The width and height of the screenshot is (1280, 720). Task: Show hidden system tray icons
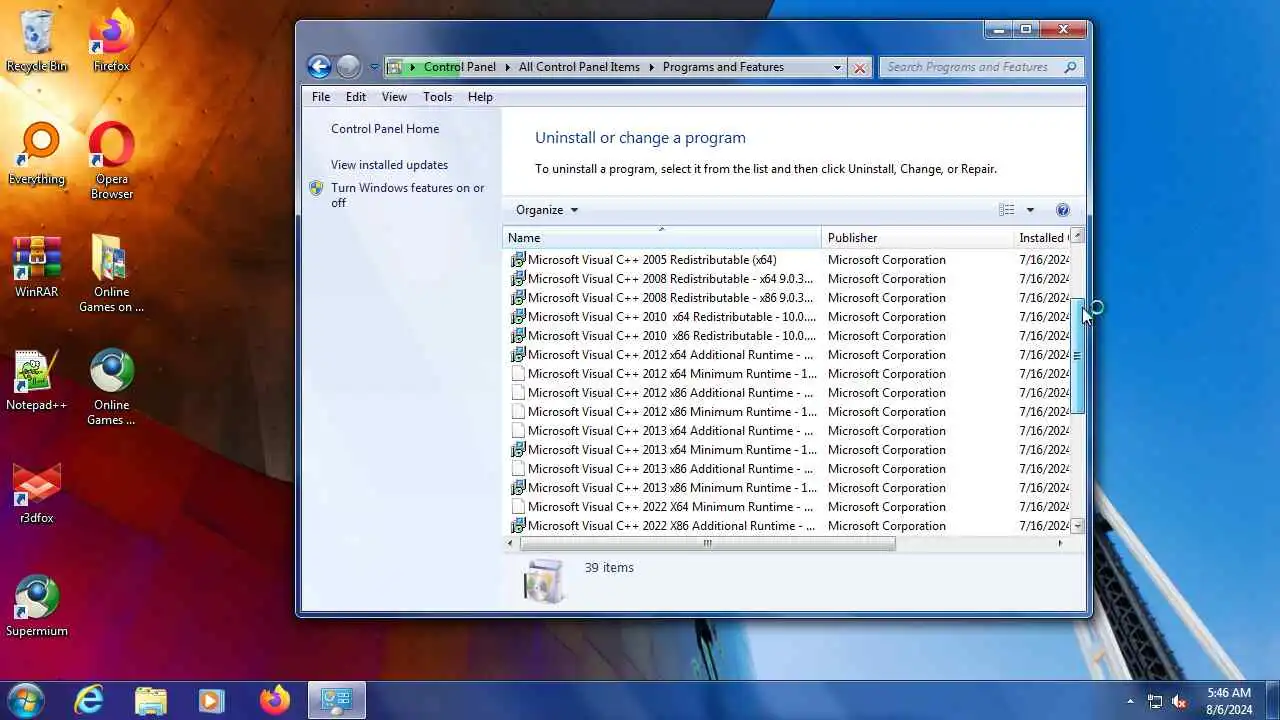[1131, 701]
